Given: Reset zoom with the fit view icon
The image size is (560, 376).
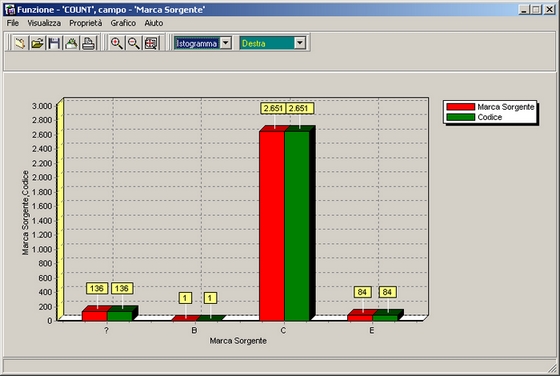Looking at the screenshot, I should (x=151, y=43).
